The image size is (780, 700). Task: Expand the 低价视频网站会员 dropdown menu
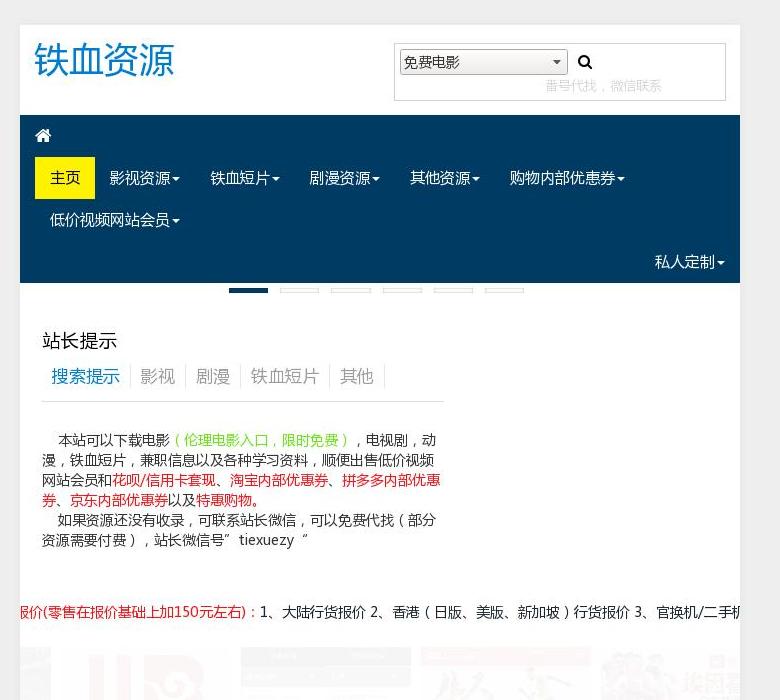point(114,219)
